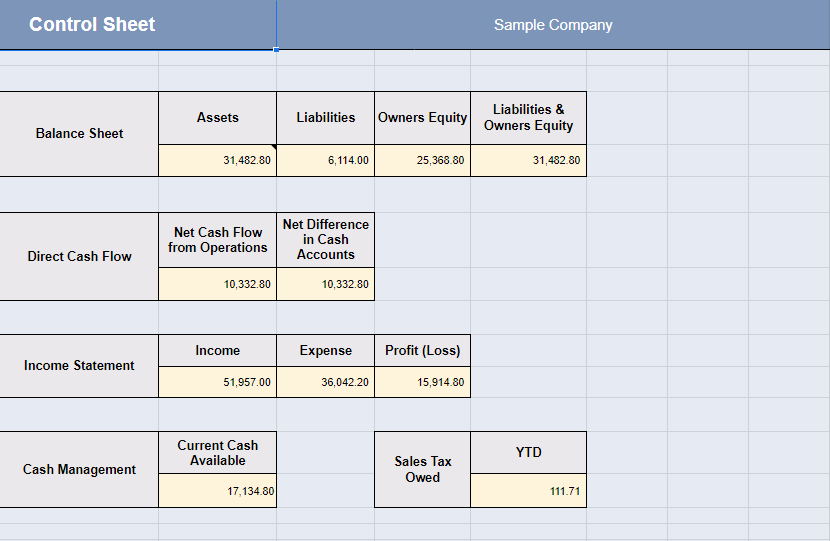This screenshot has width=830, height=541.
Task: Click the Income Statement label cell
Action: (79, 366)
